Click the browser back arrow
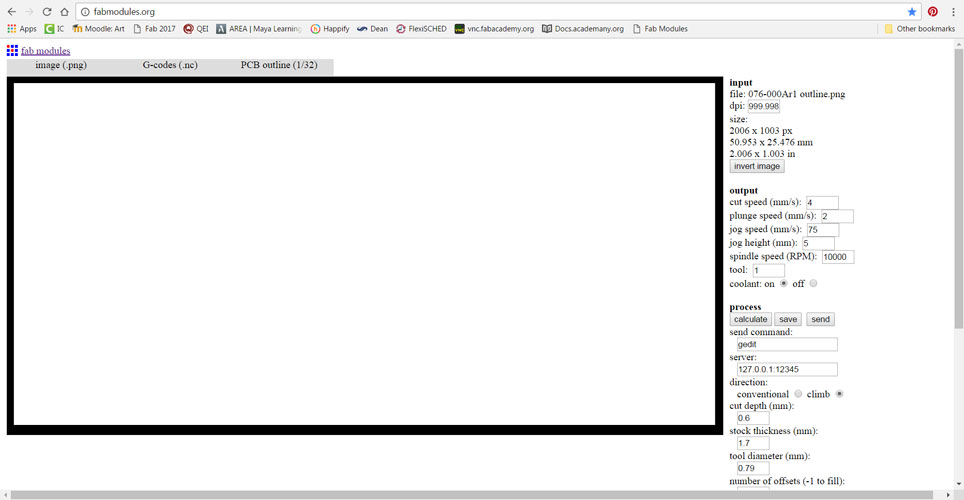The width and height of the screenshot is (964, 500). 12,12
